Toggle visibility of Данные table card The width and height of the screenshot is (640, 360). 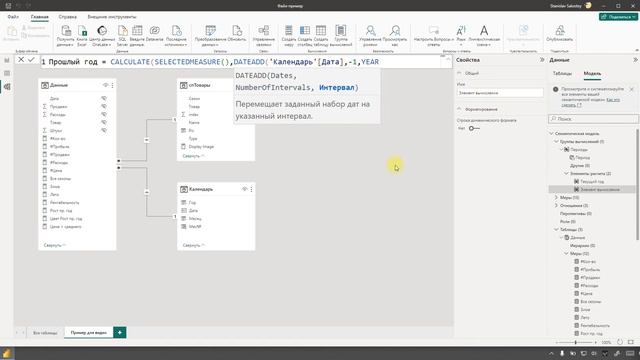[105, 85]
